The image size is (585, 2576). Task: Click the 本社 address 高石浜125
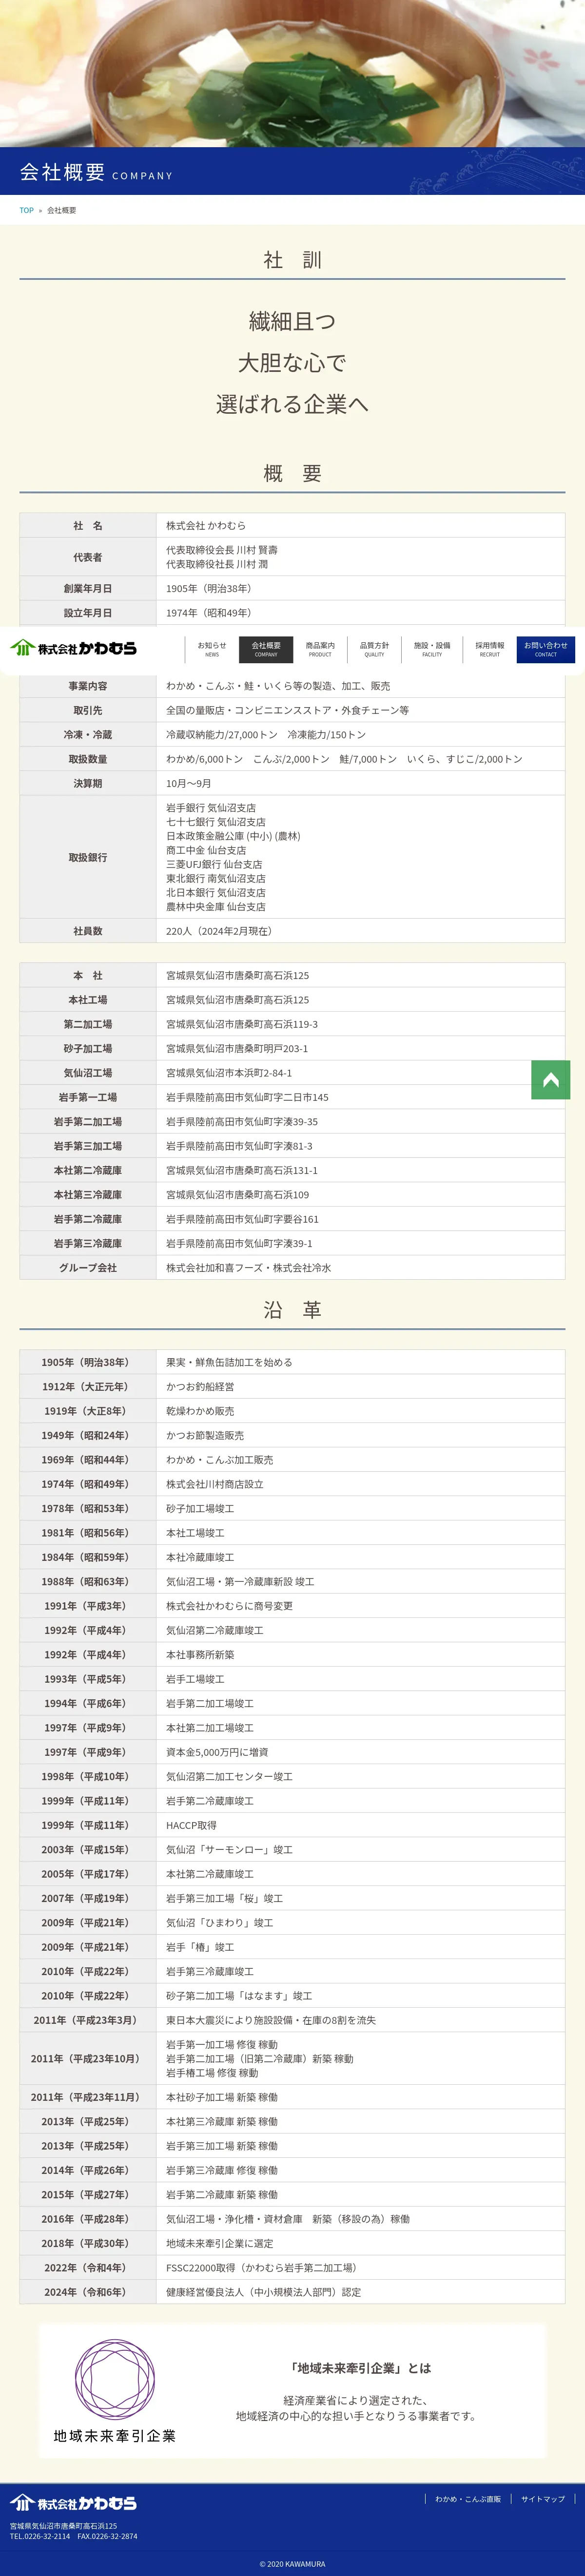[x=238, y=975]
